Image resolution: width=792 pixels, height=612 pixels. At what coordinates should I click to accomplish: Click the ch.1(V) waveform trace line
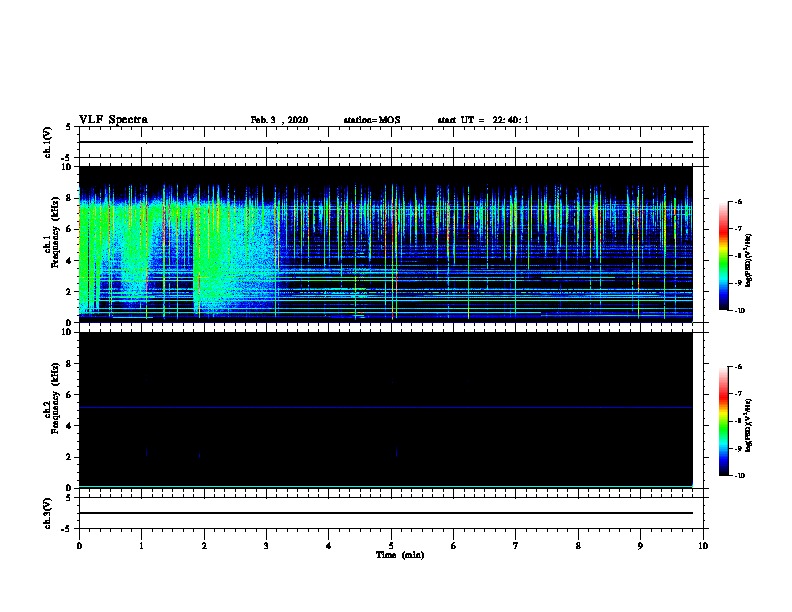(386, 142)
